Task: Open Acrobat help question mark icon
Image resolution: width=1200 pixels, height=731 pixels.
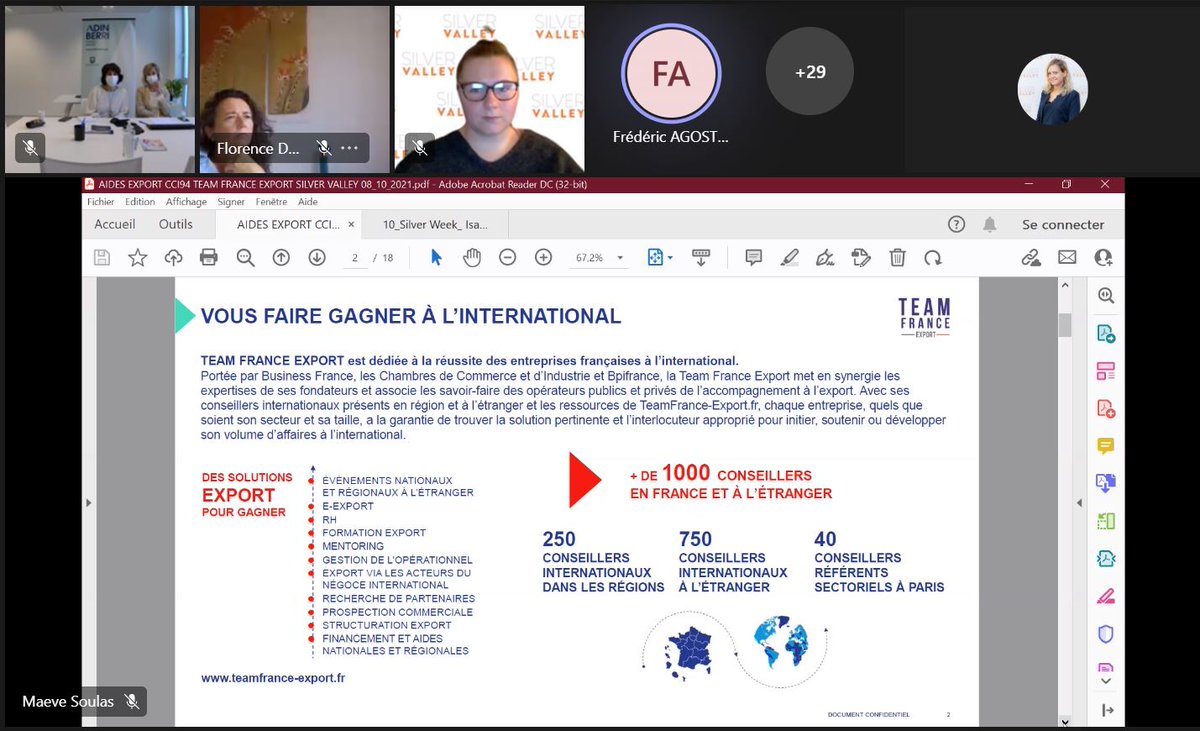Action: click(x=956, y=225)
